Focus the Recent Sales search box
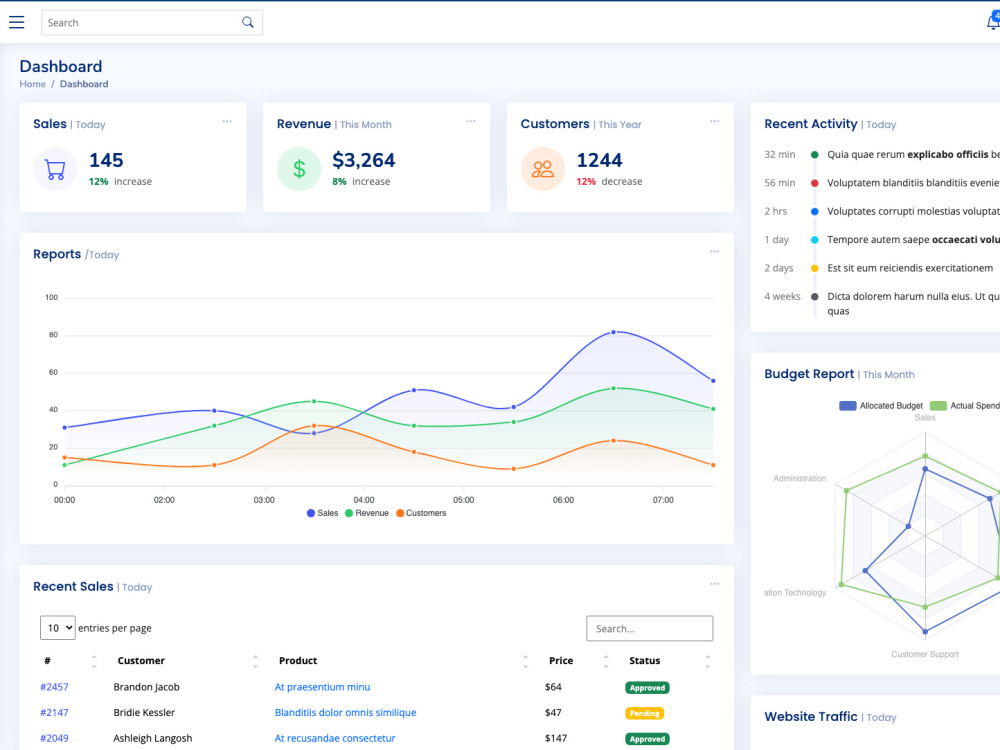 pyautogui.click(x=649, y=628)
